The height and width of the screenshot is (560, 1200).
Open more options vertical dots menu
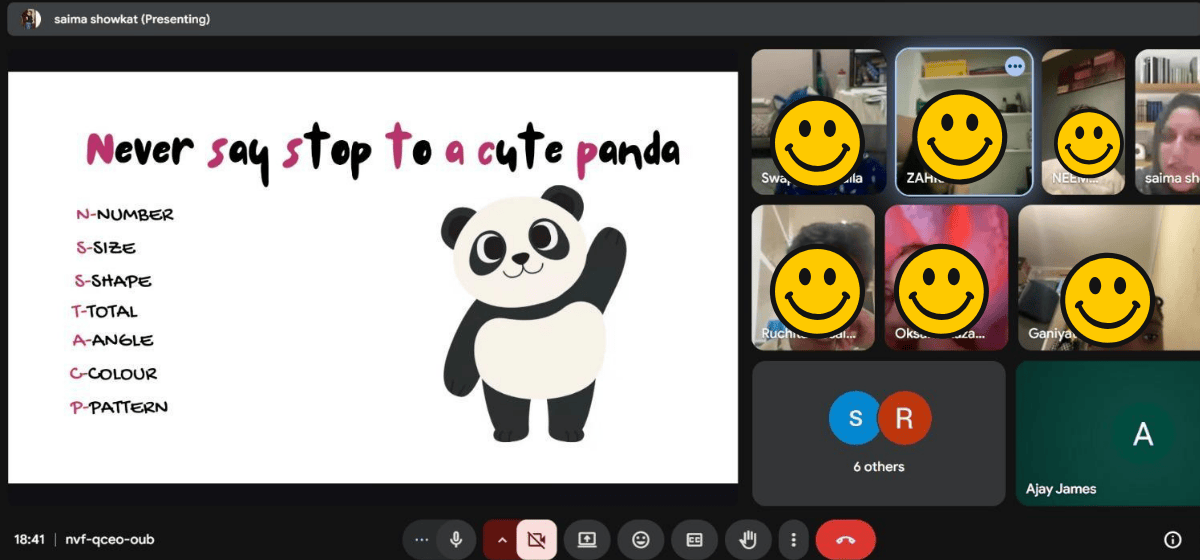coord(793,540)
